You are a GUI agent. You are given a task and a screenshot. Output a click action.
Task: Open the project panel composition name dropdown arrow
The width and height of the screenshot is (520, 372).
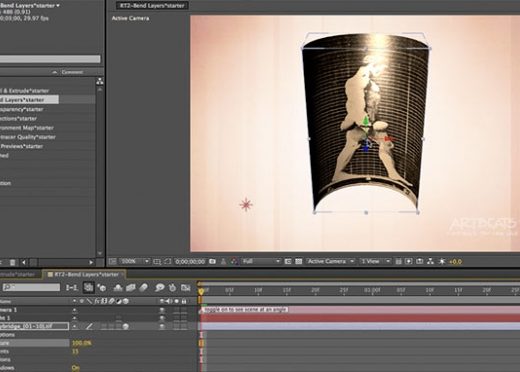click(58, 5)
